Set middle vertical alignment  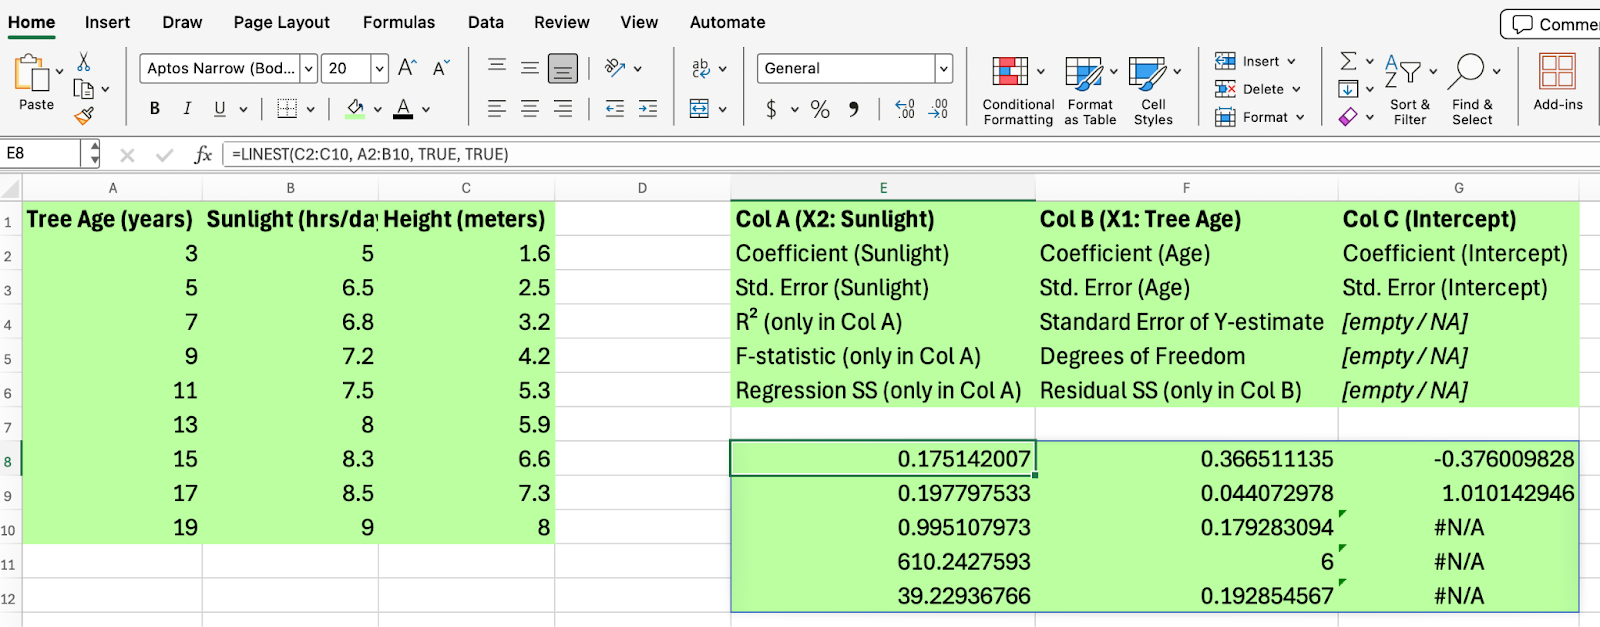[x=530, y=68]
